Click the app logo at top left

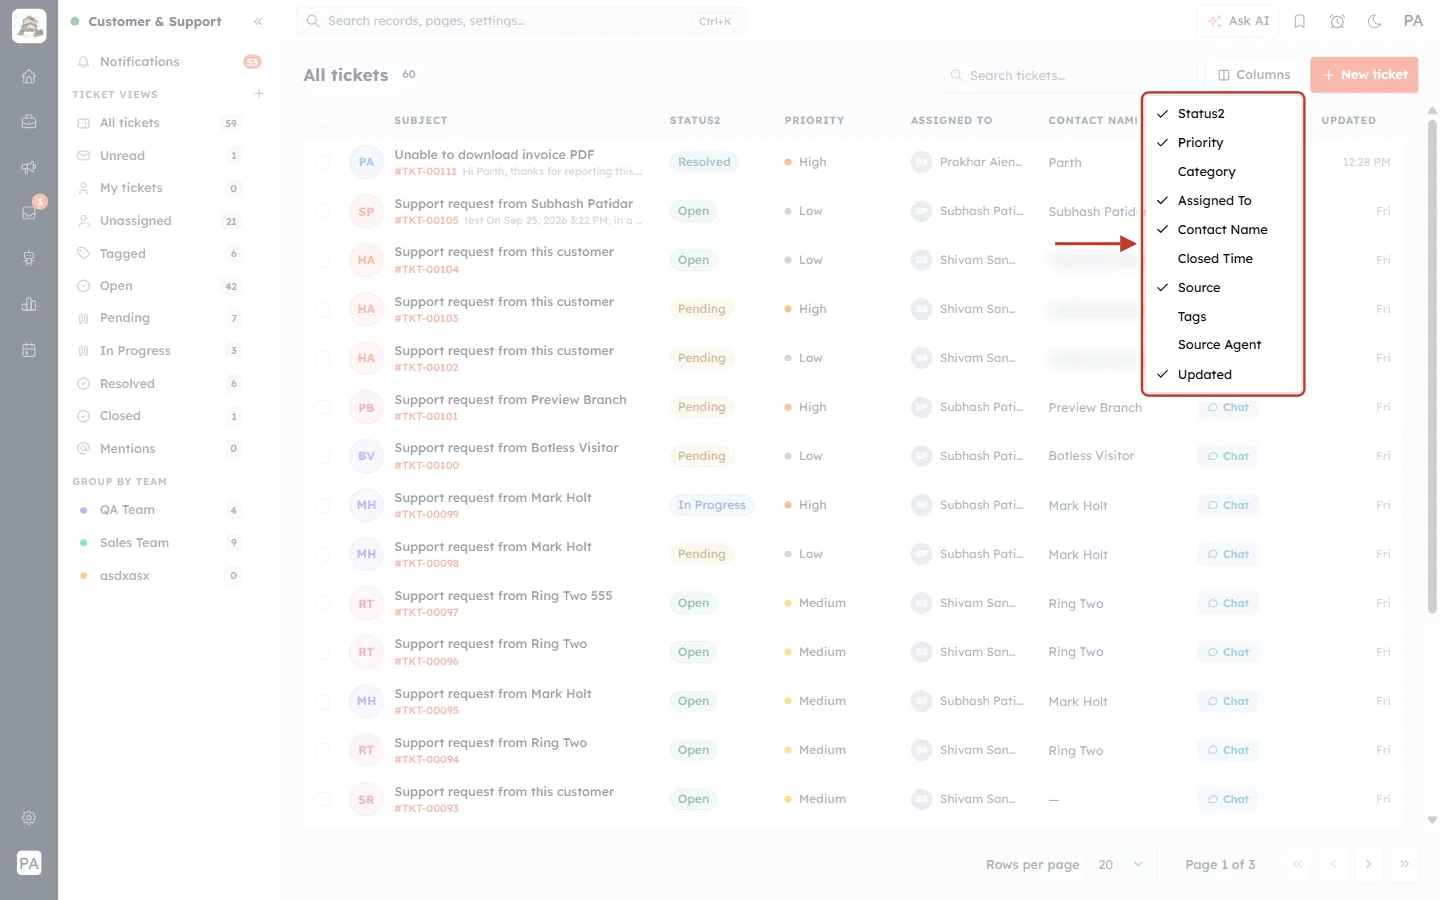click(x=29, y=26)
